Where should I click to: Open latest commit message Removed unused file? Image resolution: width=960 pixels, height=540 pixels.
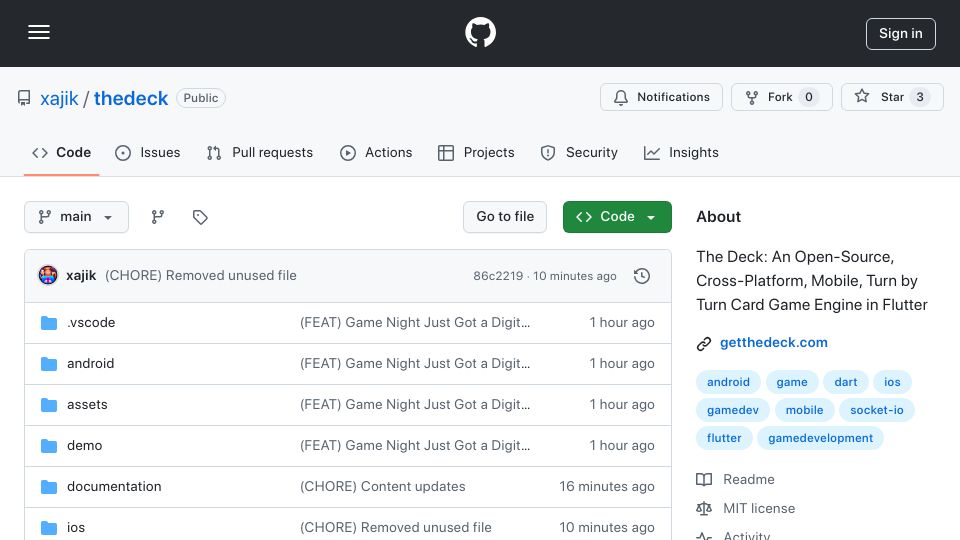coord(201,276)
